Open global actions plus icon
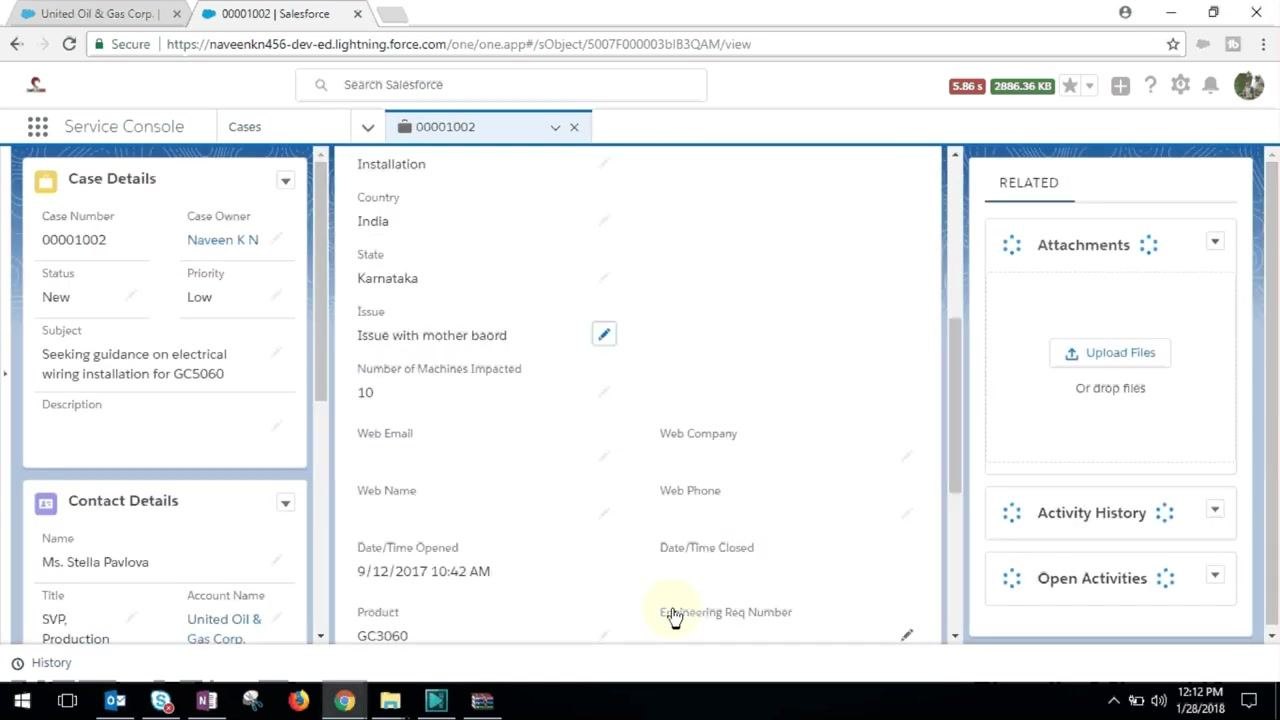This screenshot has width=1280, height=720. [1120, 86]
